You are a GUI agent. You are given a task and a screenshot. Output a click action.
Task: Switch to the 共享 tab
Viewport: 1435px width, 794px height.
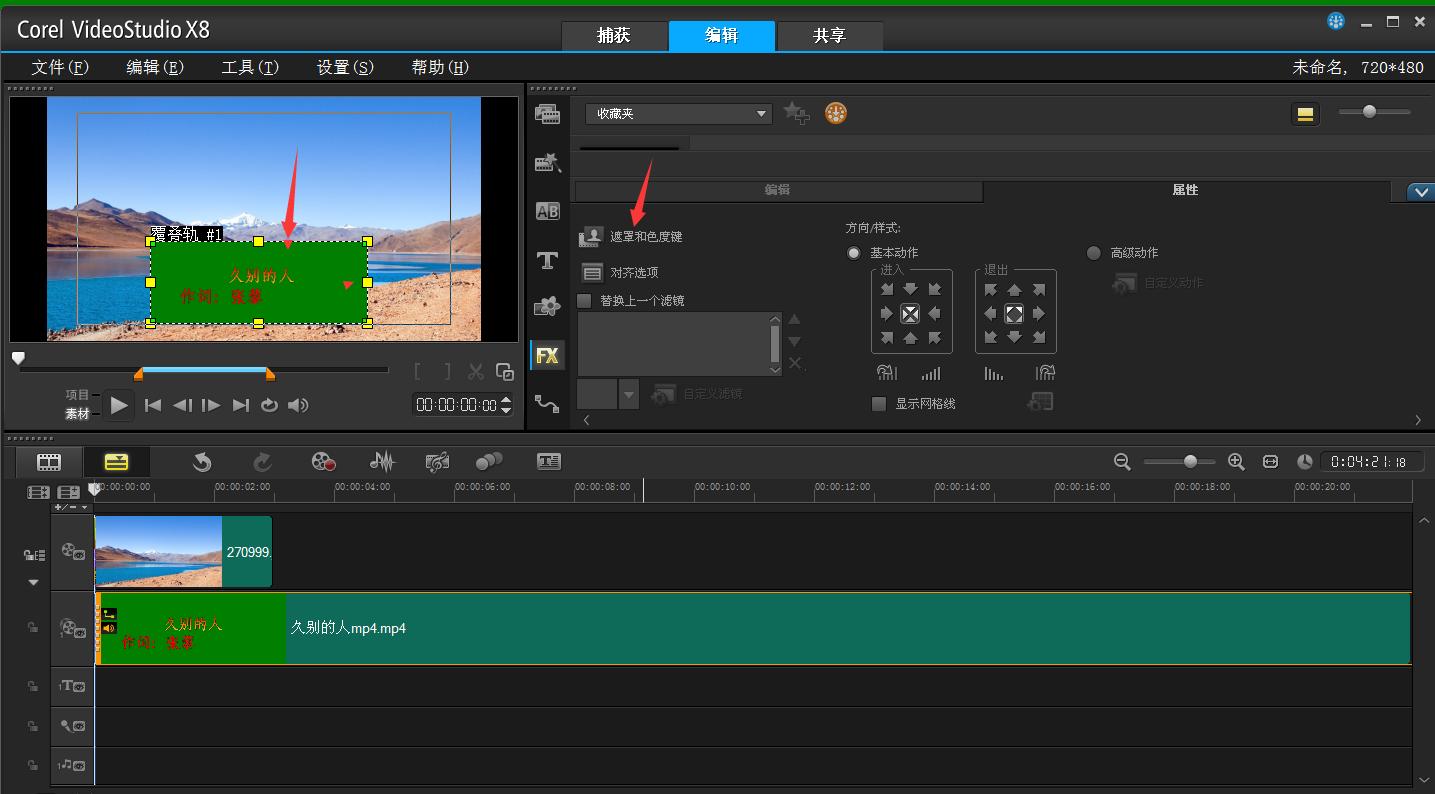pos(829,36)
